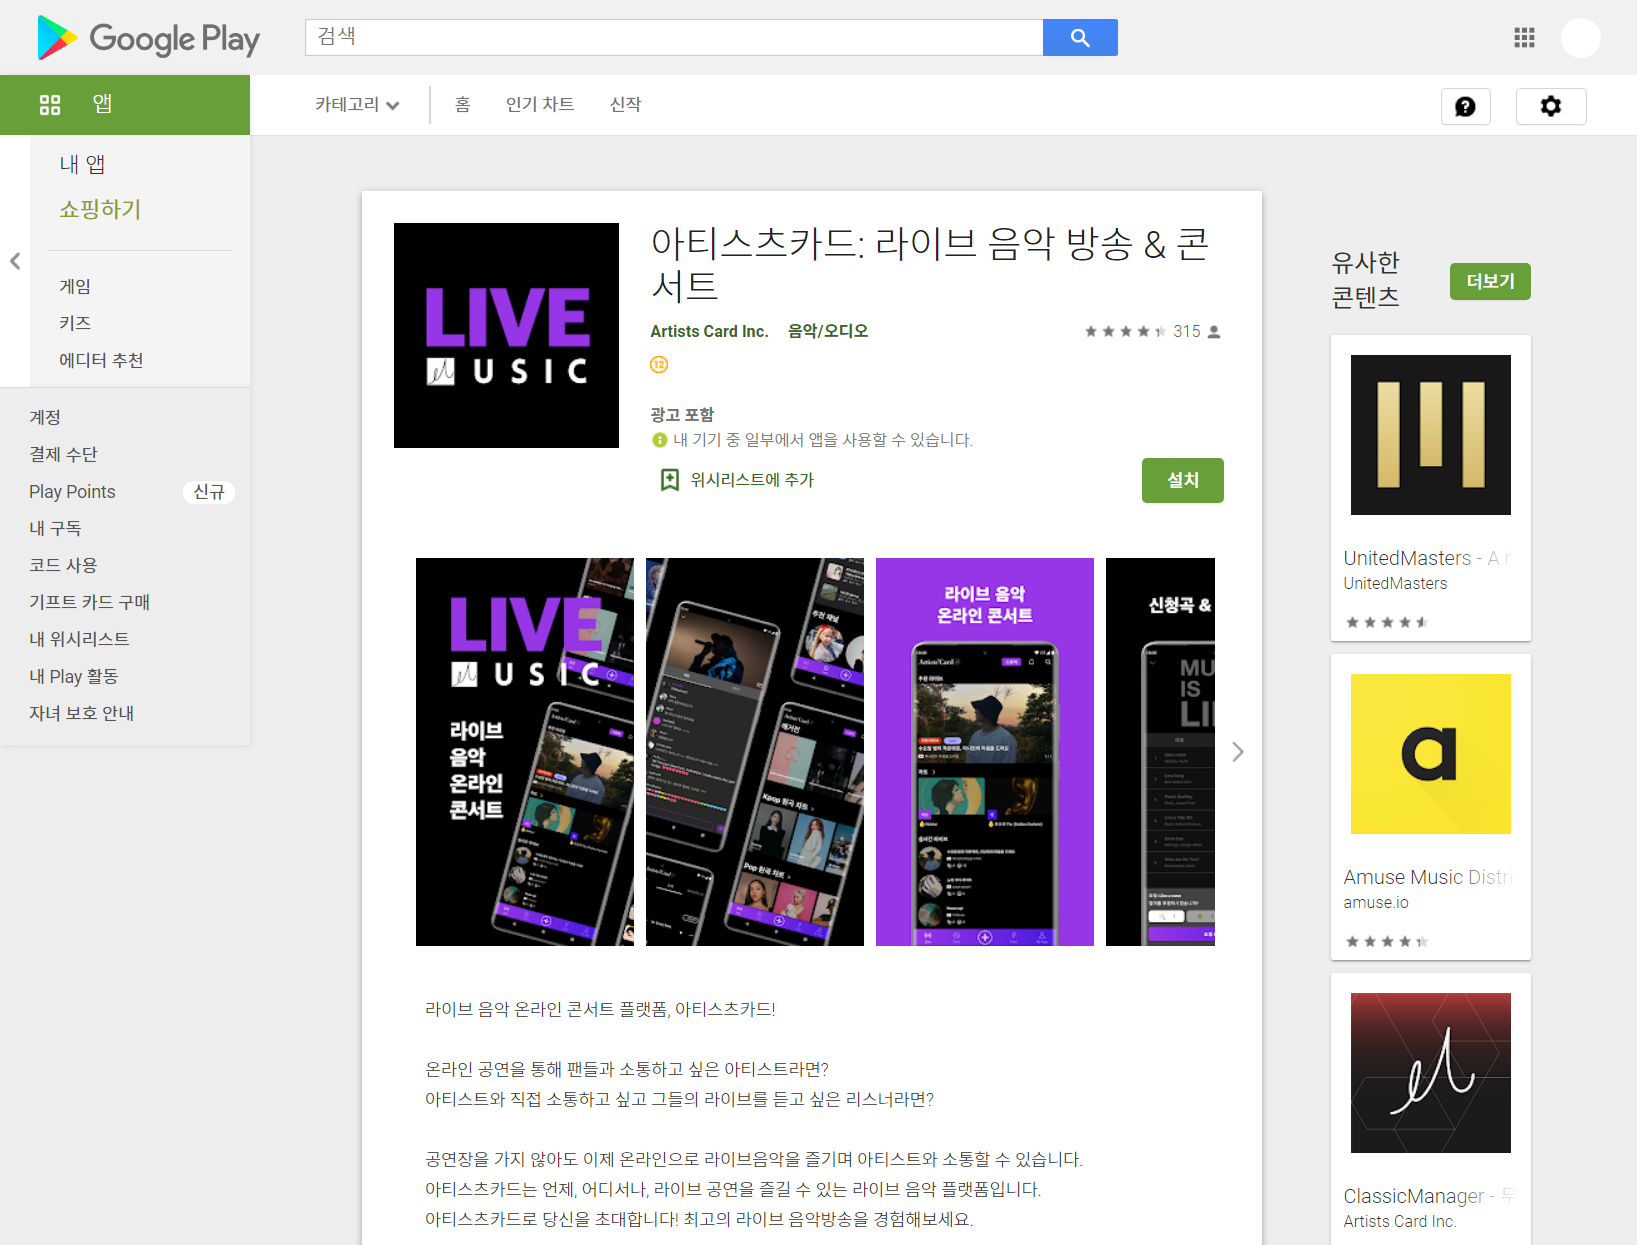Click the help question mark icon
The height and width of the screenshot is (1245, 1637).
tap(1465, 106)
